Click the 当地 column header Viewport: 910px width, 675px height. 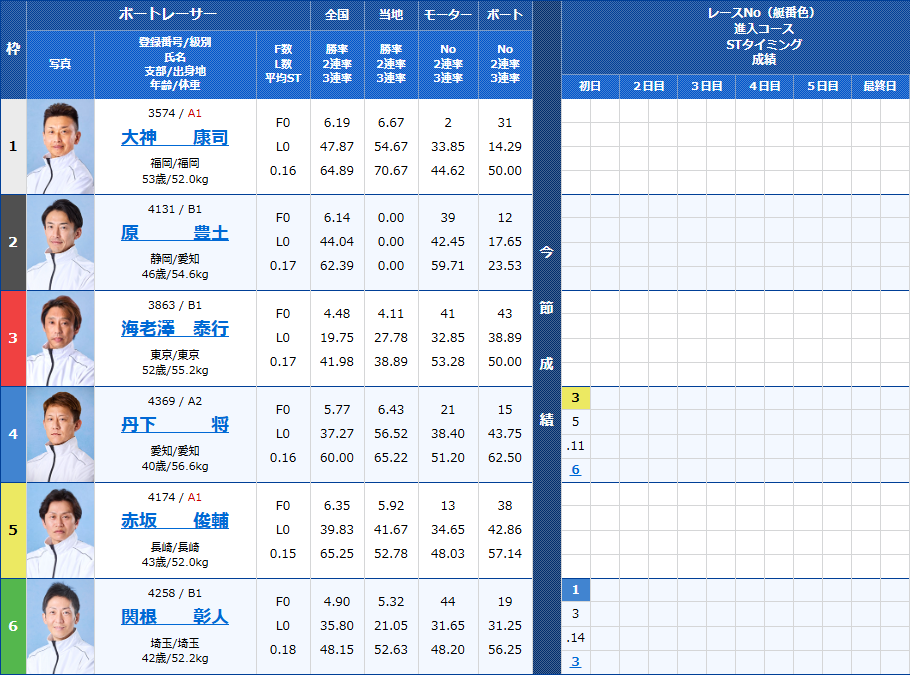tap(391, 15)
